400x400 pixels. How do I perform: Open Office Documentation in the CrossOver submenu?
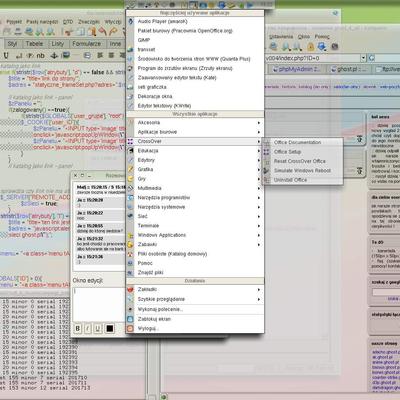coord(303,142)
